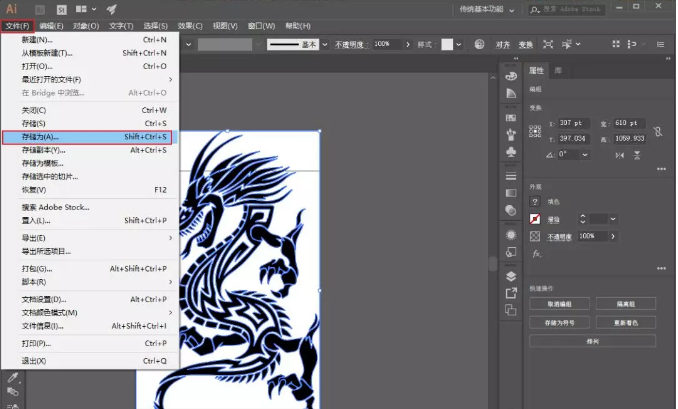Image resolution: width=678 pixels, height=409 pixels.
Task: Switch to the 库 tab
Action: click(558, 70)
